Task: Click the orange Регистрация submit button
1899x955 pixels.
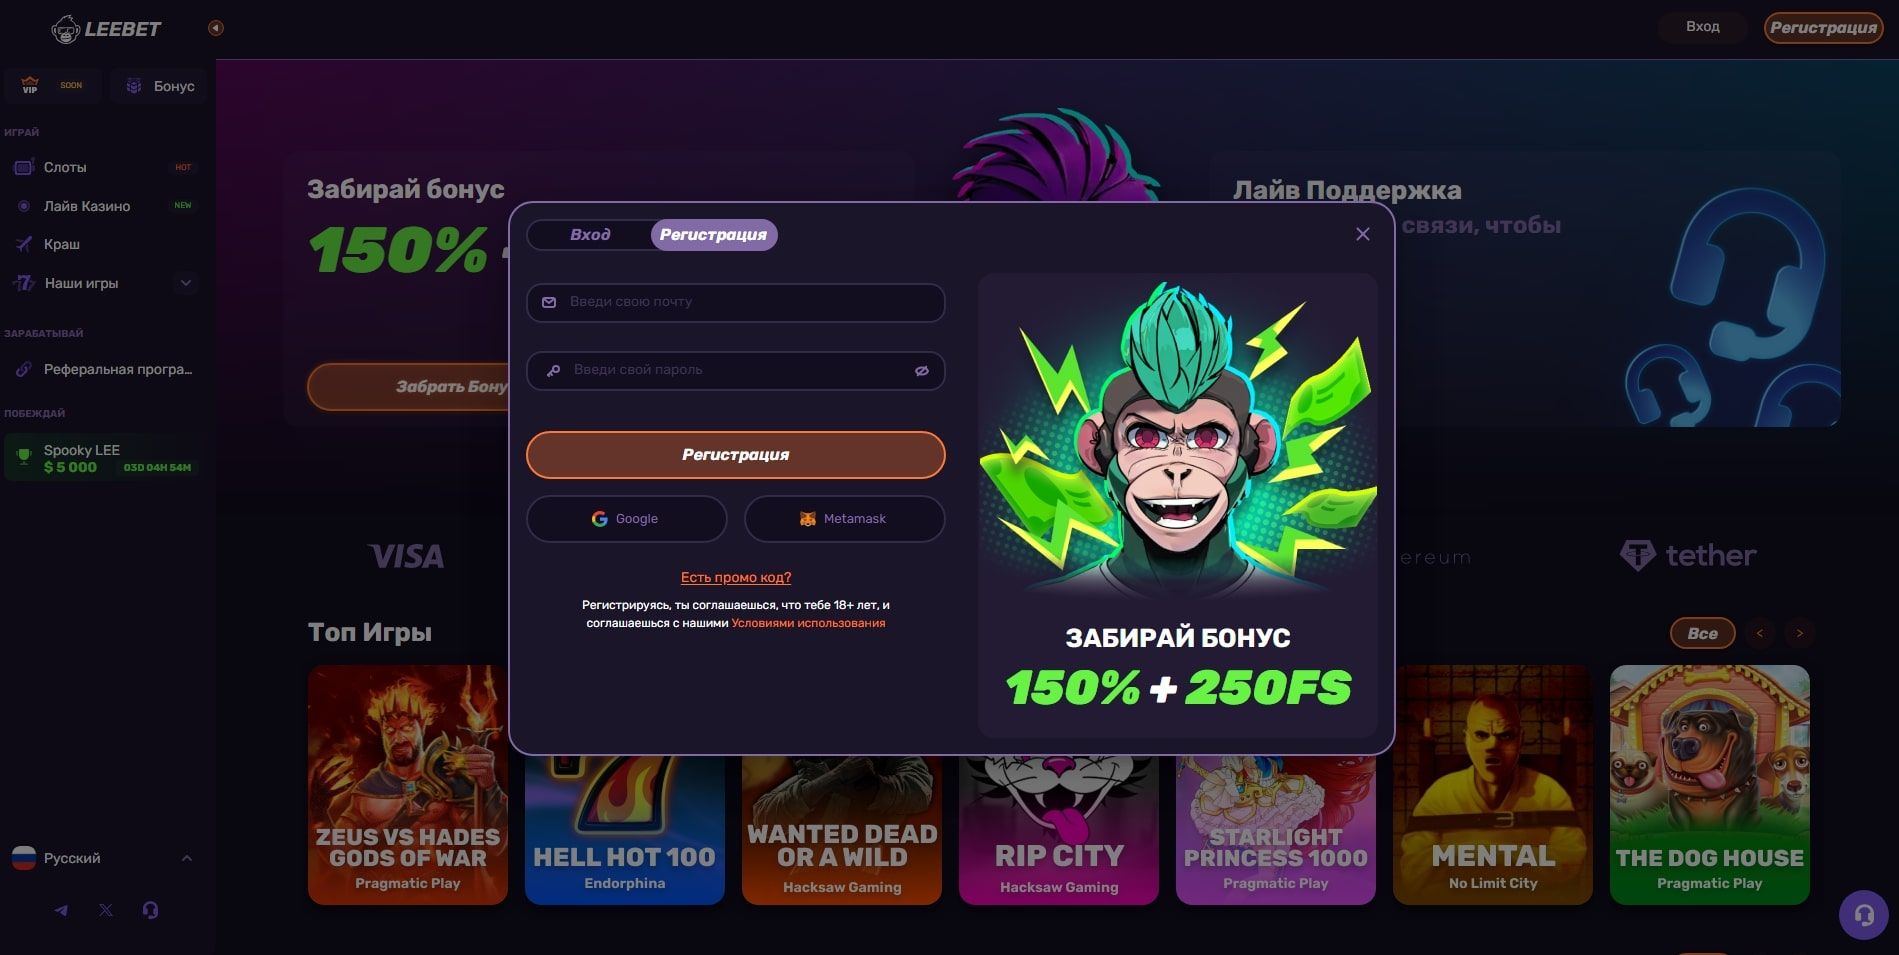Action: [x=736, y=455]
